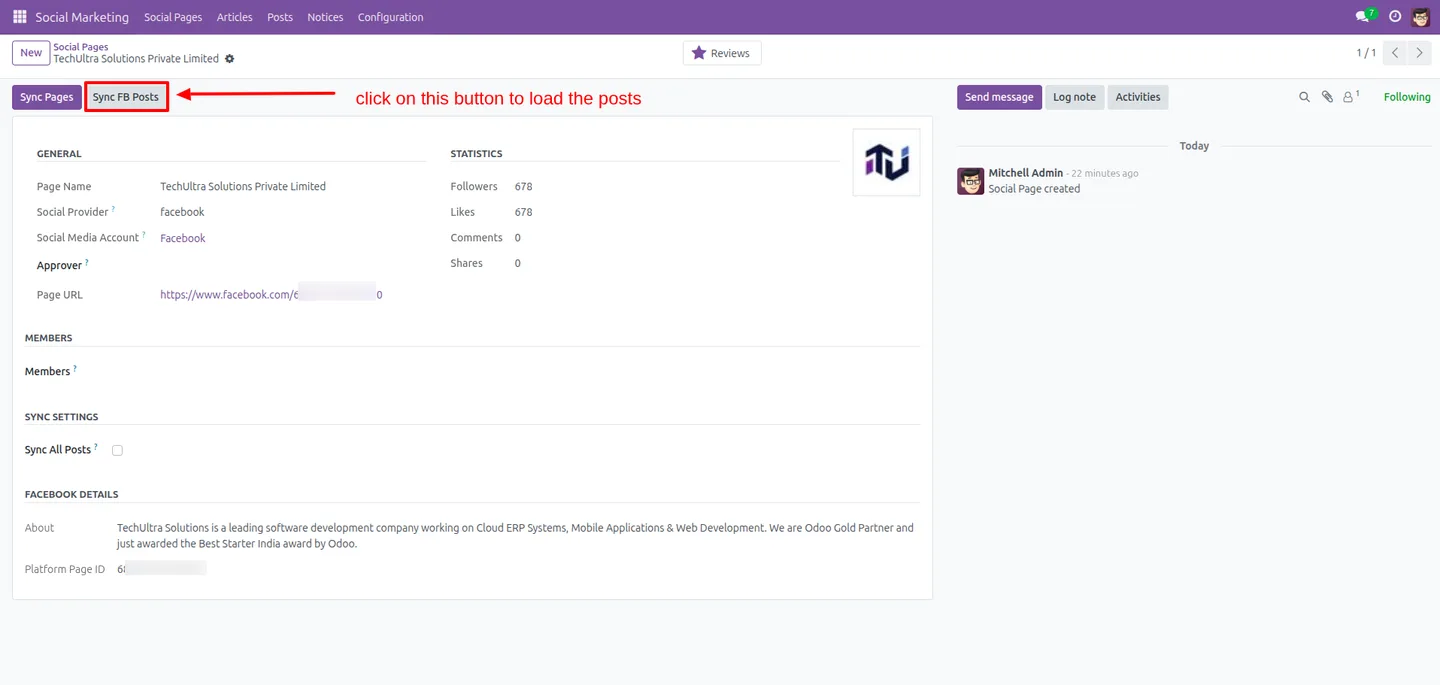Click the Sync Pages button
This screenshot has height=685, width=1440.
tap(47, 97)
